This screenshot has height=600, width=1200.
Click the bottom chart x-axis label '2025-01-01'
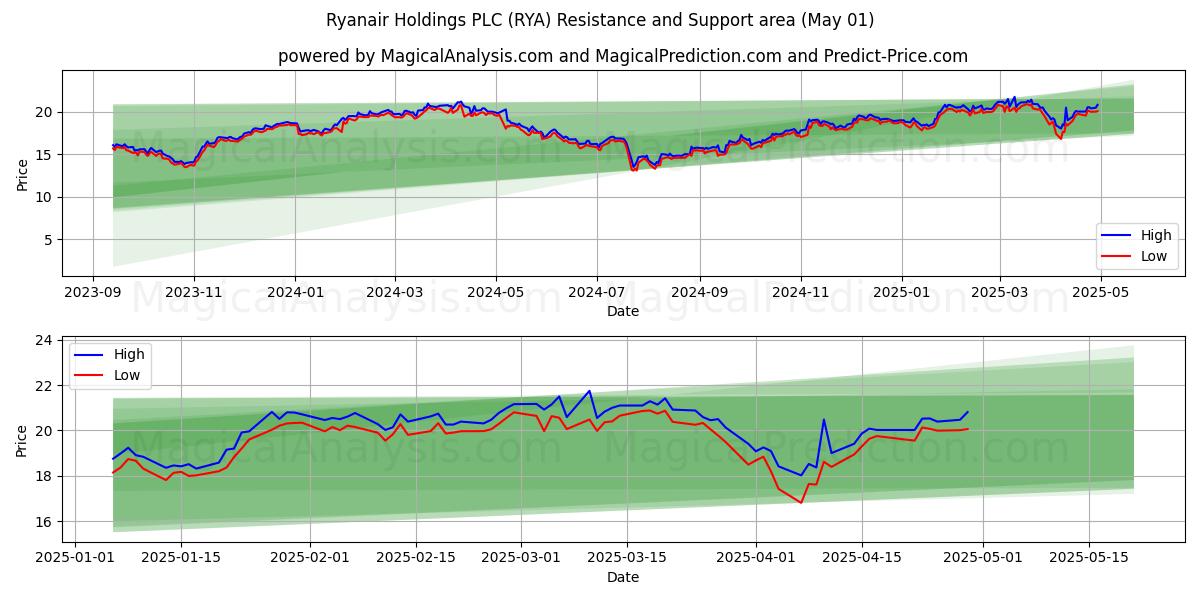click(x=75, y=559)
